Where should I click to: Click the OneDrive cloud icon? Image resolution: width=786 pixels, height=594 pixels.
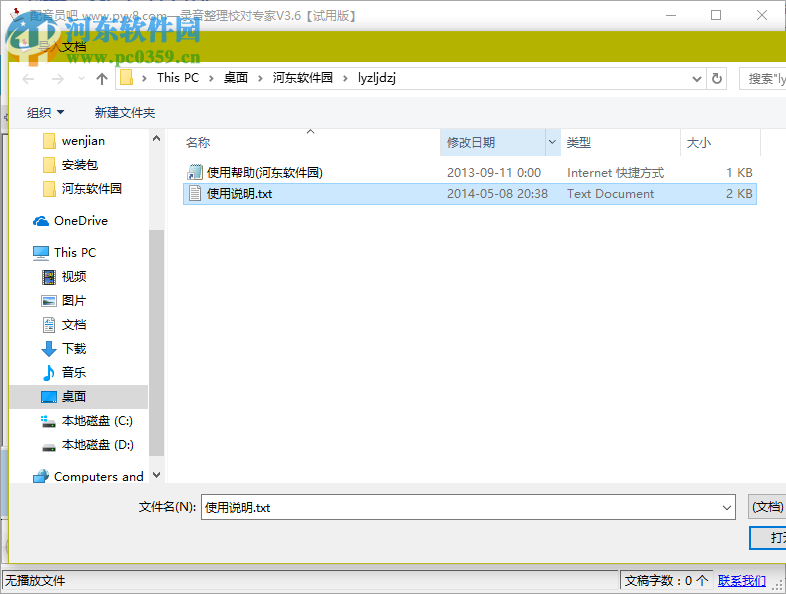pos(41,221)
